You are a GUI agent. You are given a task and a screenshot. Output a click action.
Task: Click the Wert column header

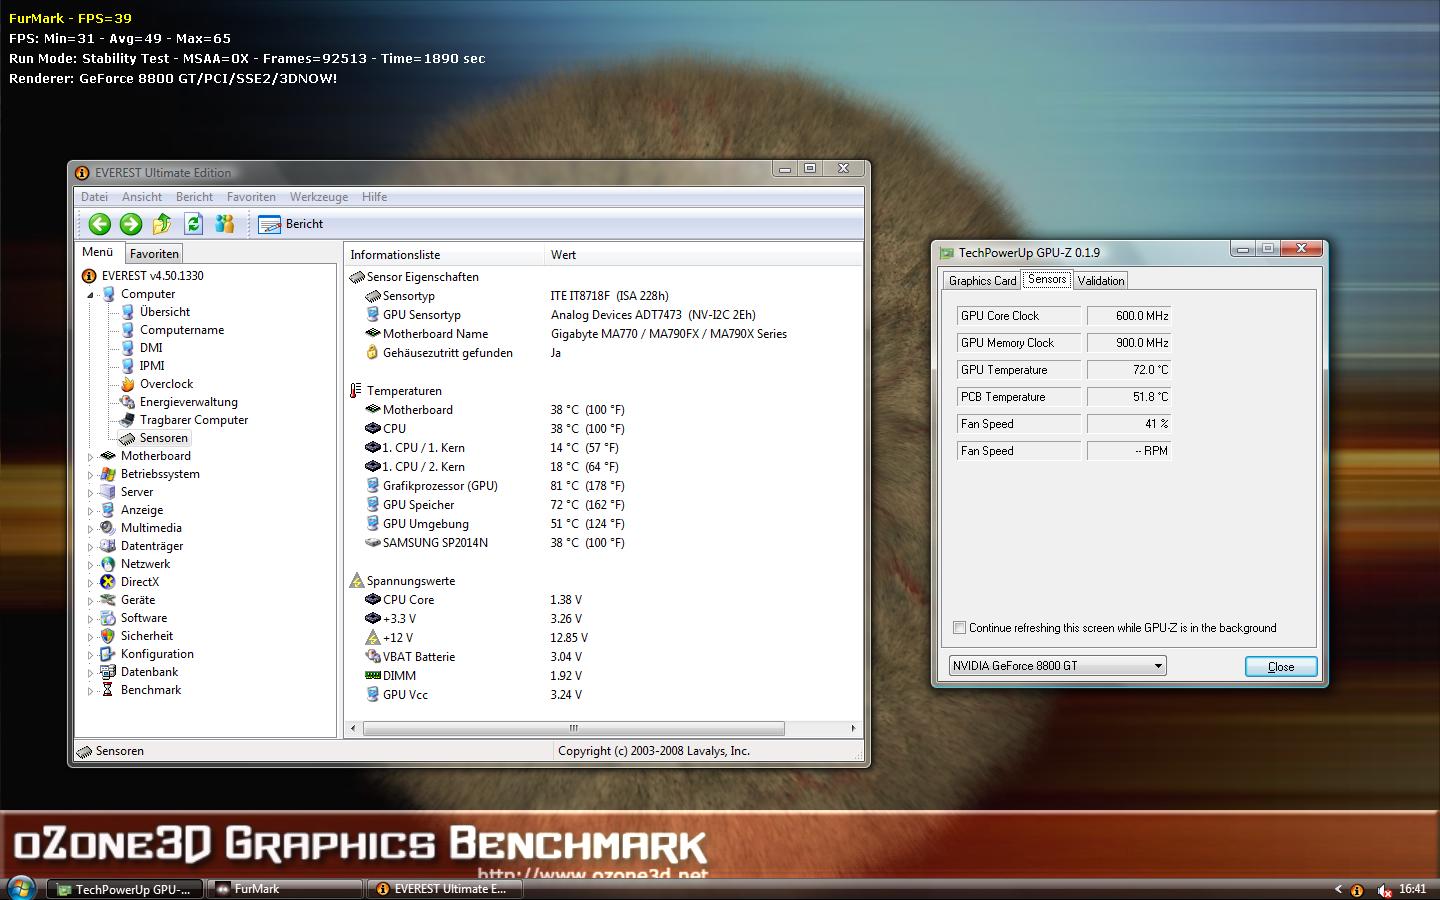click(704, 255)
